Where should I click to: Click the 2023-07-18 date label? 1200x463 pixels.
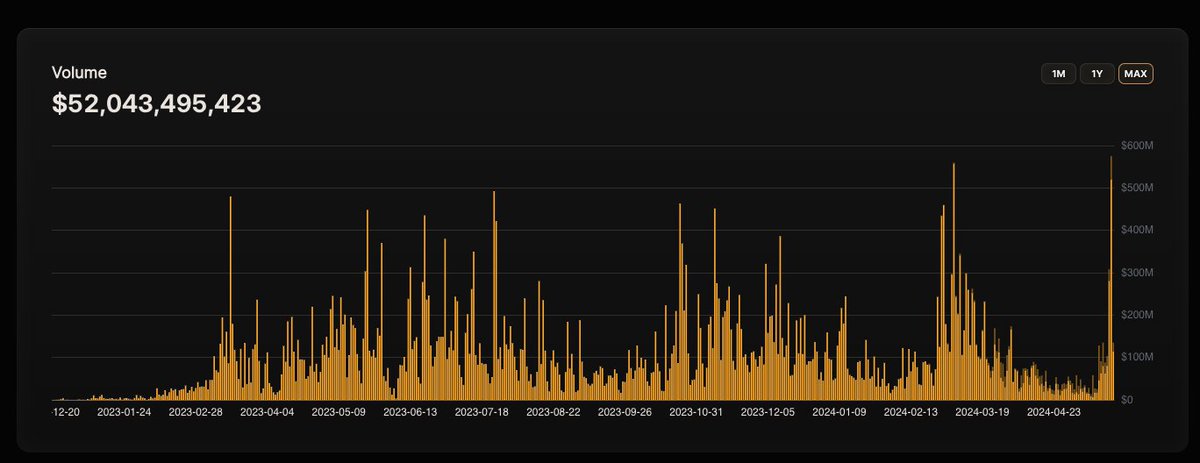(482, 411)
